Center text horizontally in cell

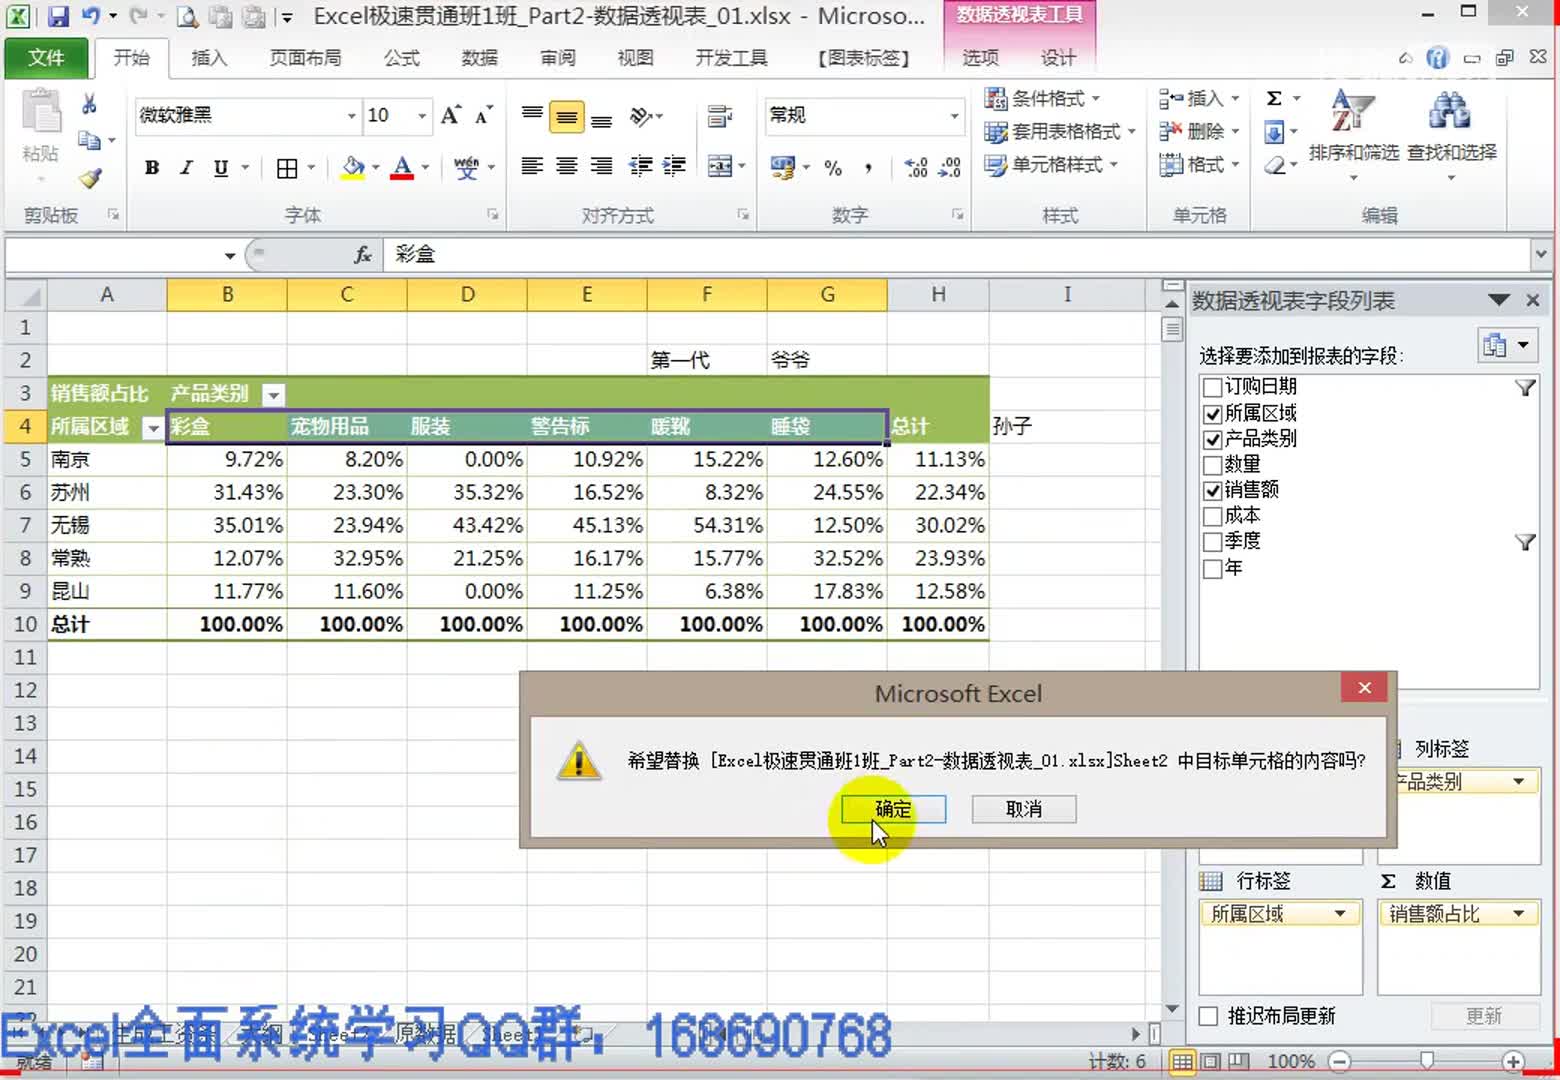click(x=567, y=166)
